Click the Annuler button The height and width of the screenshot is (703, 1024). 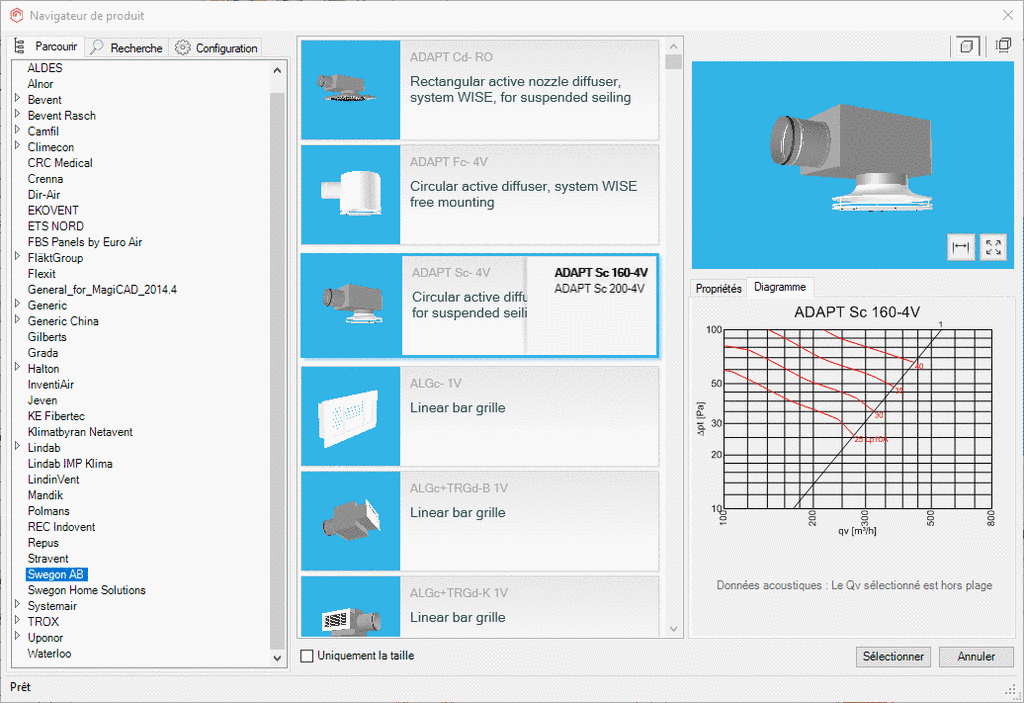pos(976,657)
